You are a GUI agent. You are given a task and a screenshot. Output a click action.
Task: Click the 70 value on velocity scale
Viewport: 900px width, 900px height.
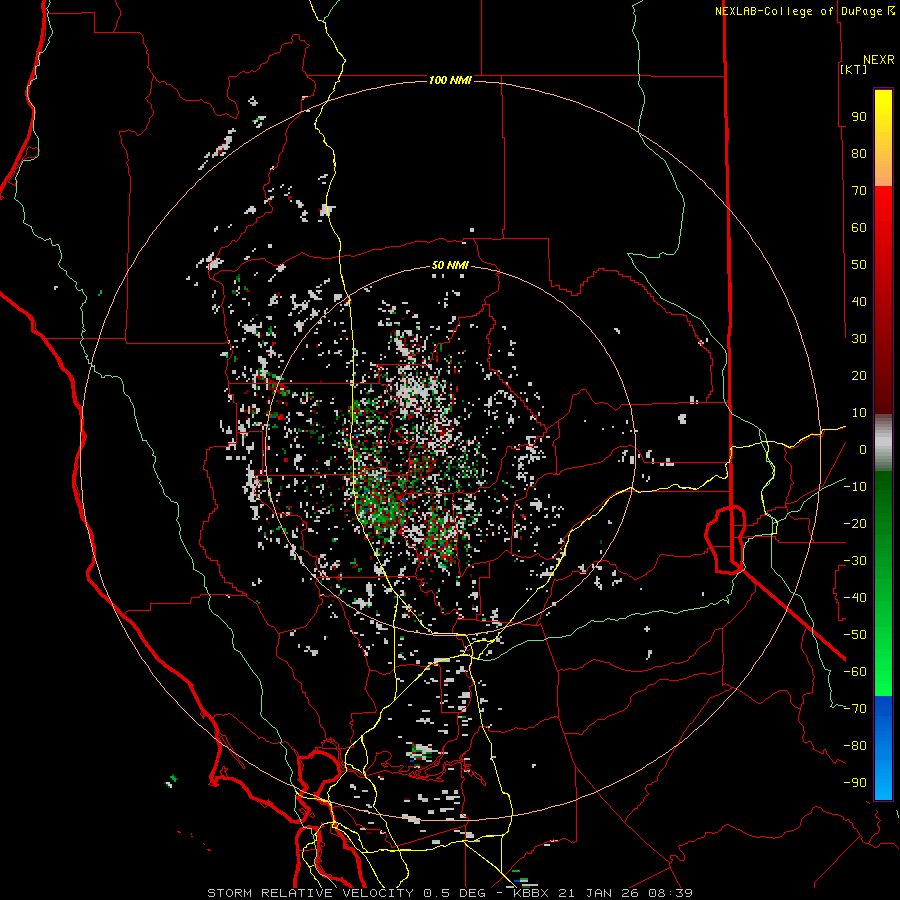point(859,191)
